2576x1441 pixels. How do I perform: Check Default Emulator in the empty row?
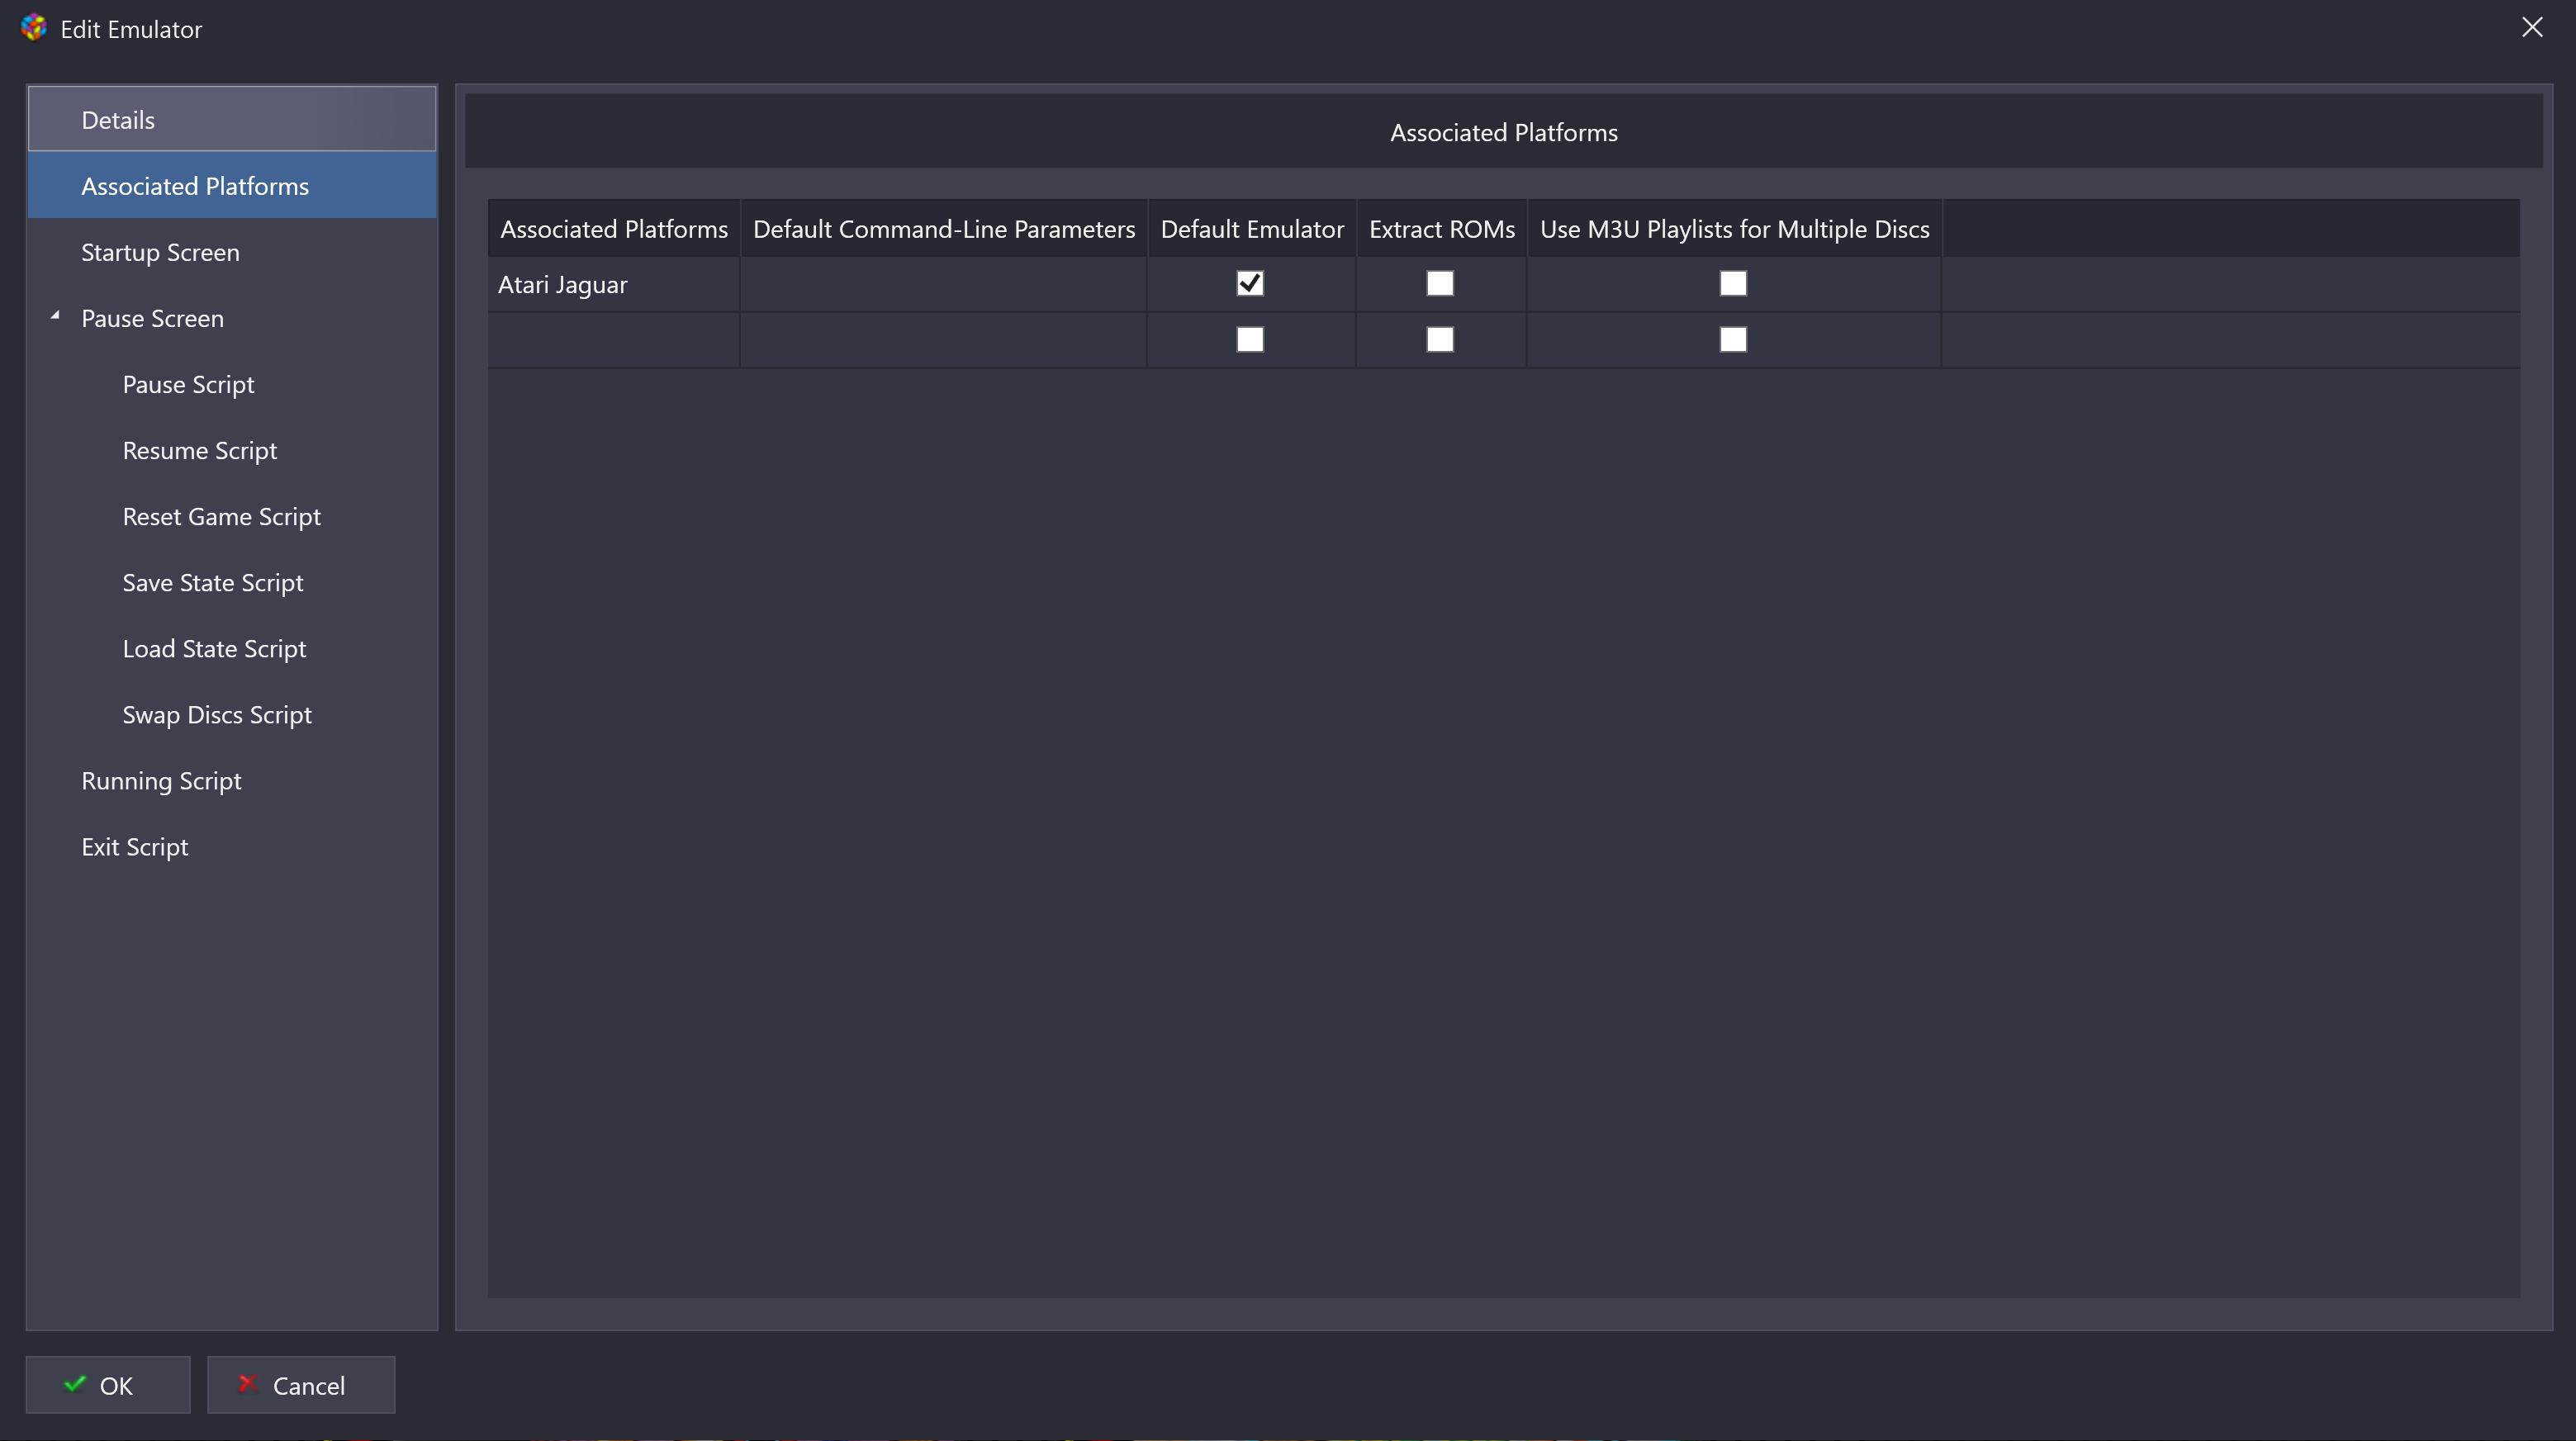1250,339
